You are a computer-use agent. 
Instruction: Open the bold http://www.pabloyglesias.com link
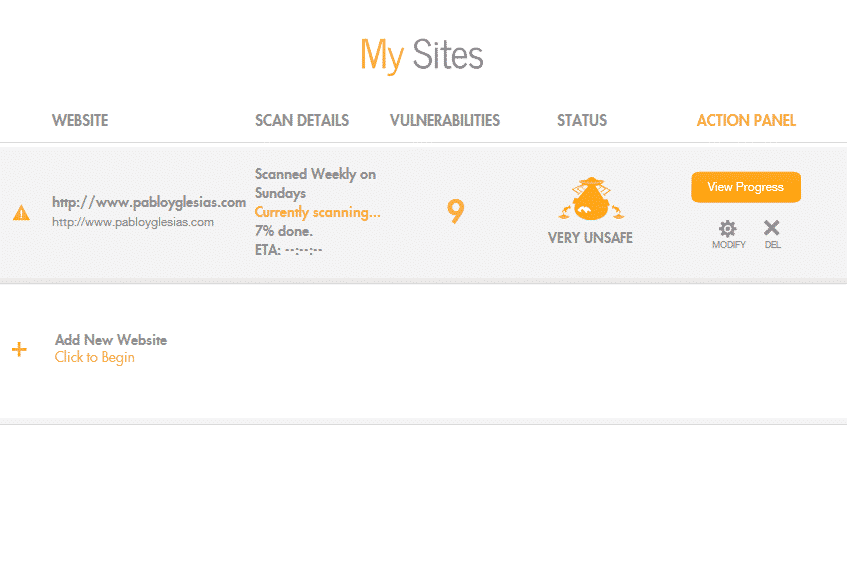click(149, 202)
